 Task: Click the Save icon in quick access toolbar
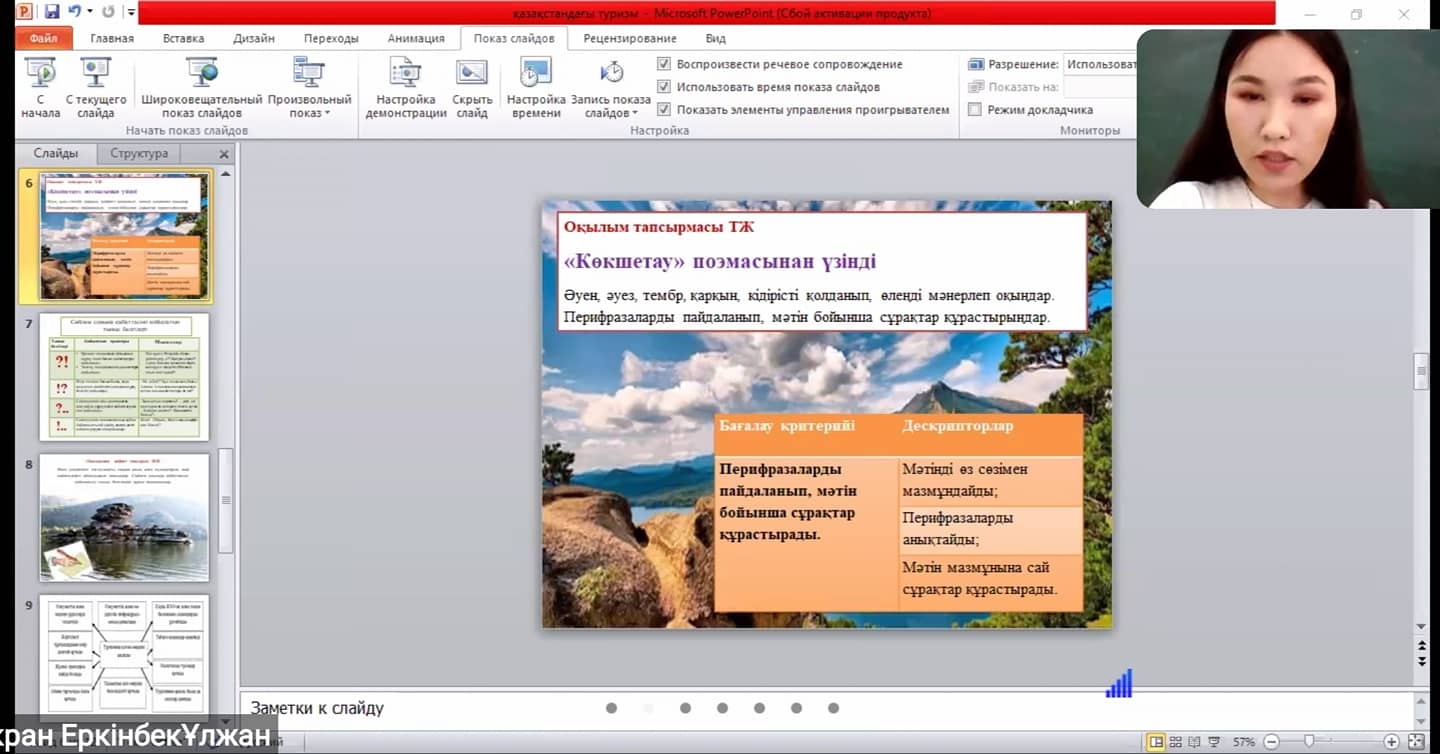(52, 12)
